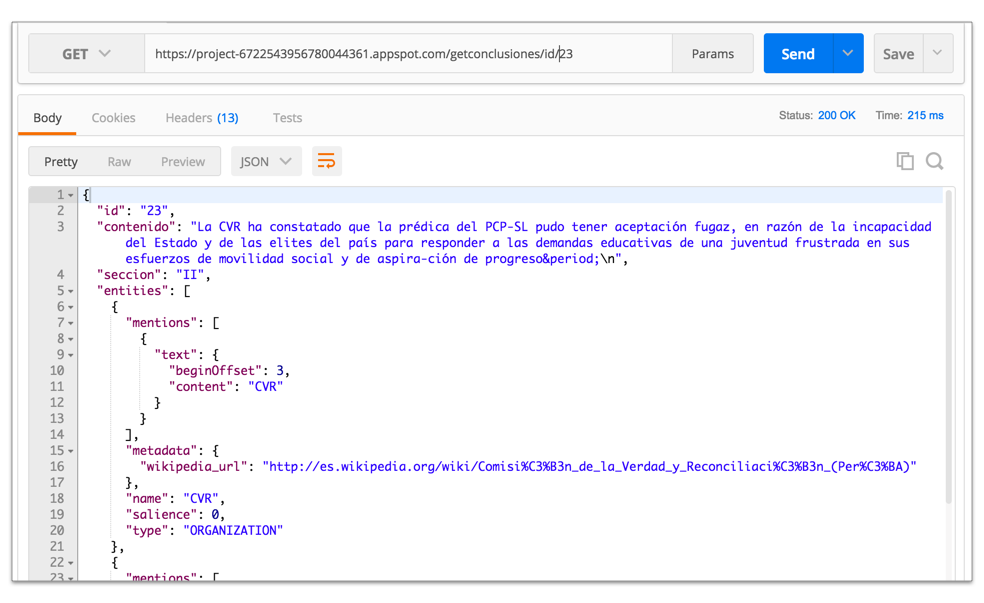Open the Tests tab
The height and width of the screenshot is (603, 984).
pyautogui.click(x=287, y=117)
